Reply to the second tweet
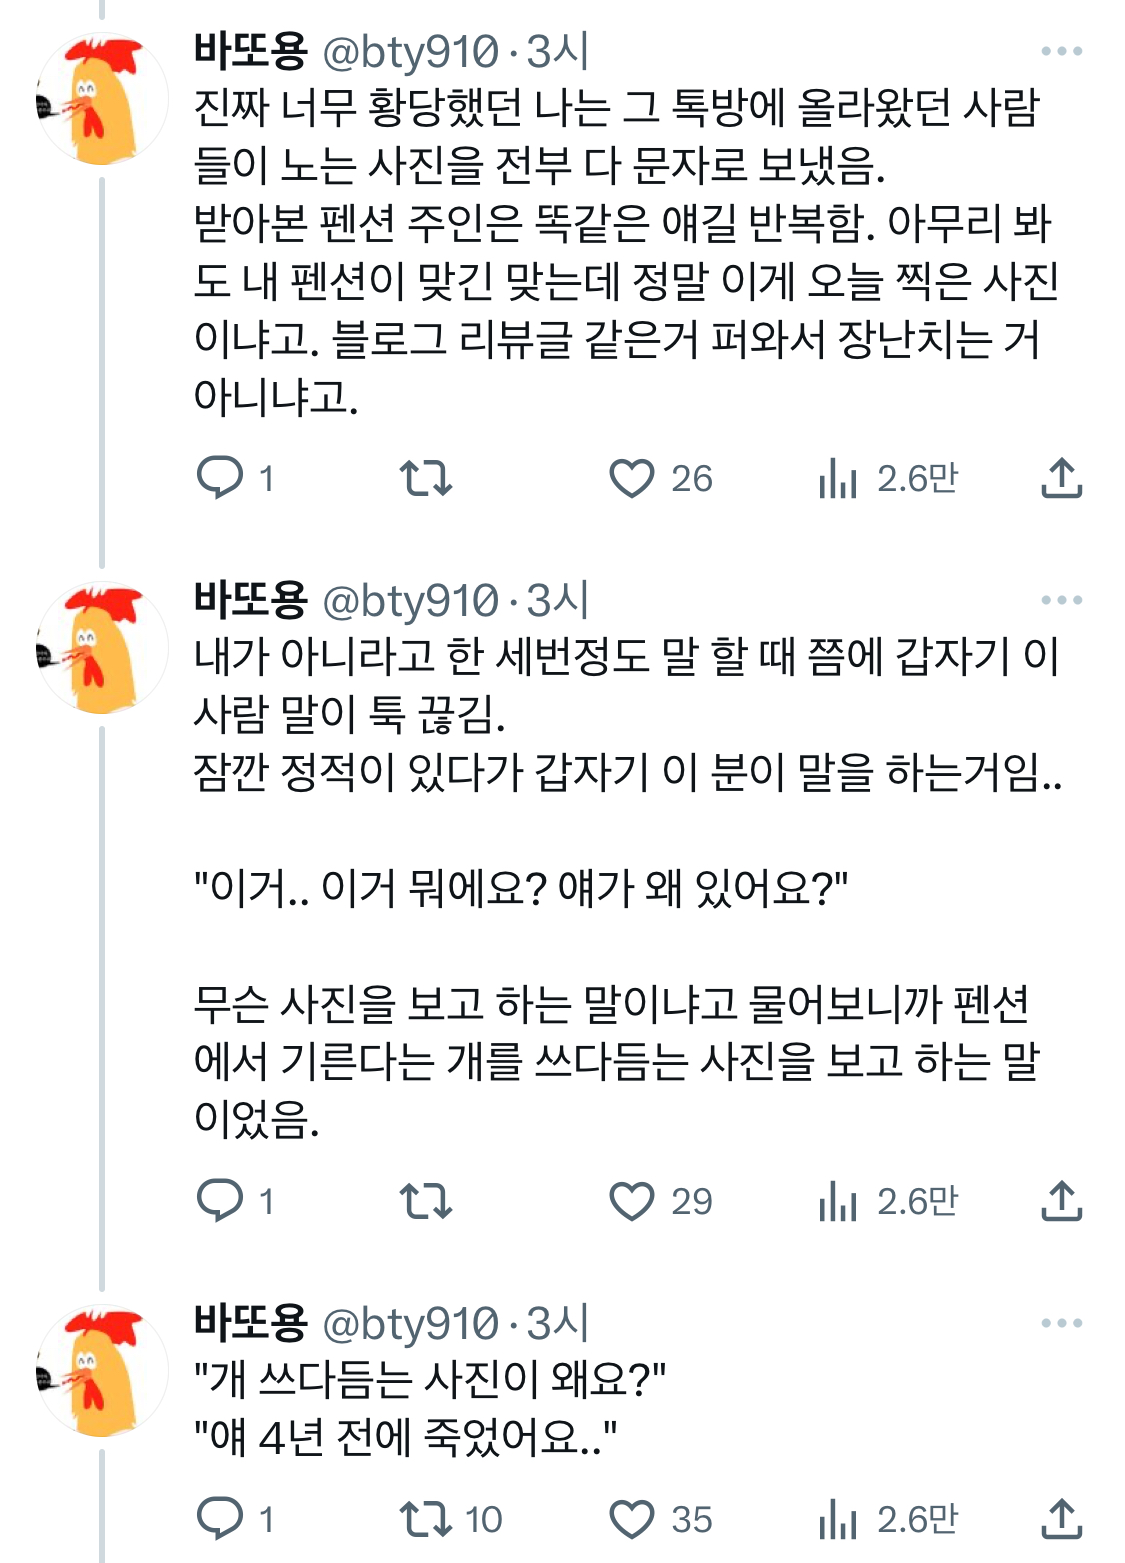The width and height of the screenshot is (1125, 1563). tap(221, 1200)
